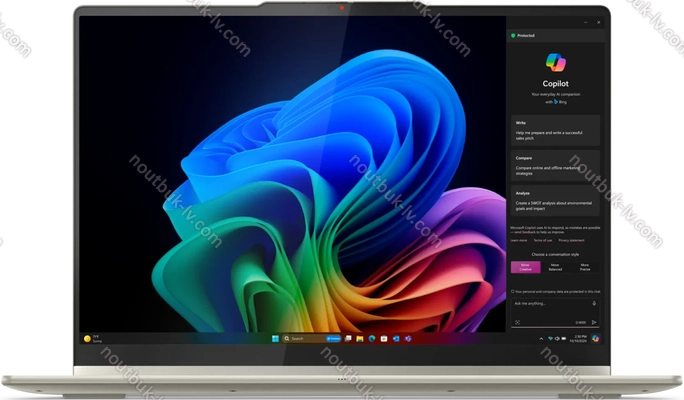Image resolution: width=684 pixels, height=400 pixels.
Task: Click the add screenshot icon in Copilot
Action: coord(517,322)
